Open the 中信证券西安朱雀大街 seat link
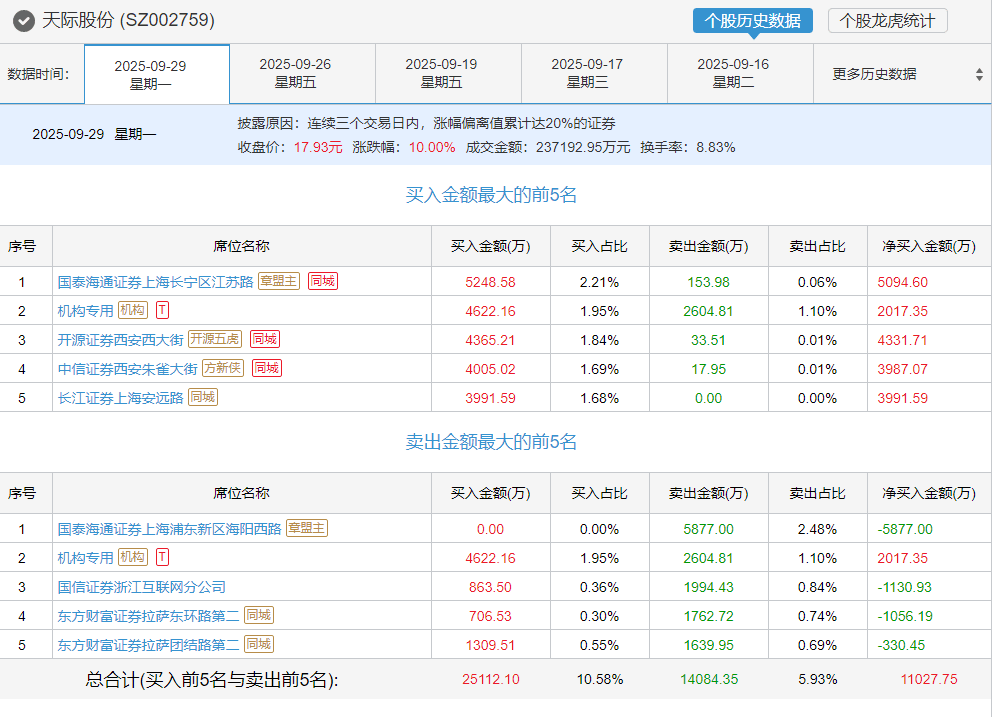Screen dimensions: 993x717 [127, 369]
